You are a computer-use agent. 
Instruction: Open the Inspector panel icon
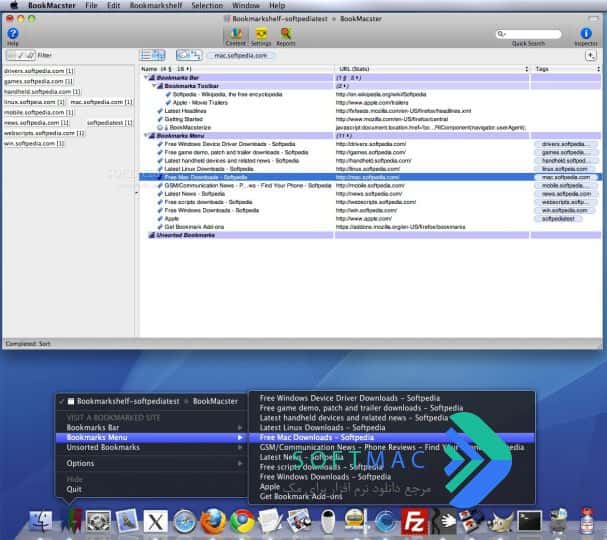coord(586,36)
